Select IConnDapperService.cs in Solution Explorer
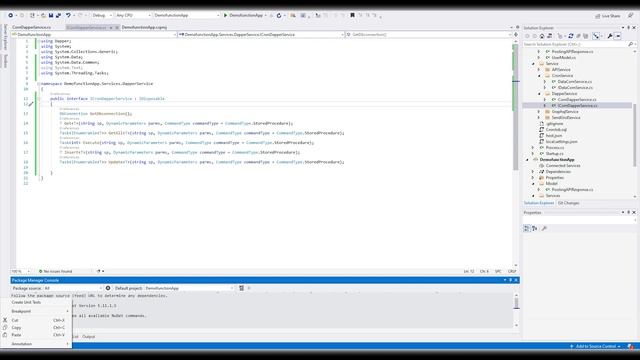The width and height of the screenshot is (640, 360). 578,106
